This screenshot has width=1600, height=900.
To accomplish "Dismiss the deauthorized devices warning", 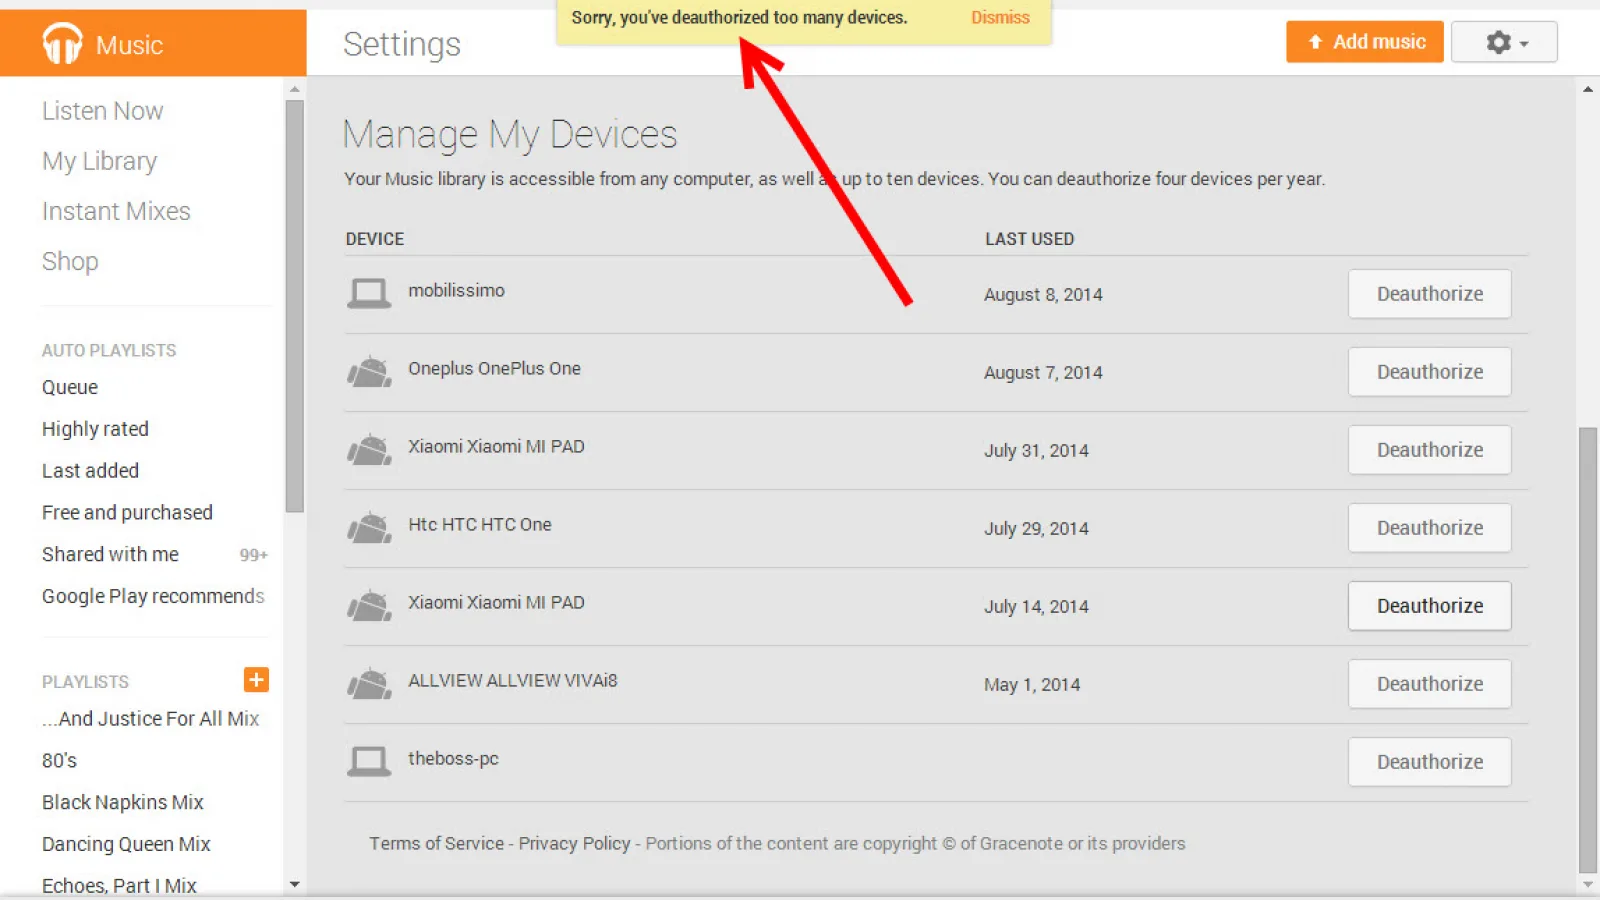I will pyautogui.click(x=1000, y=18).
